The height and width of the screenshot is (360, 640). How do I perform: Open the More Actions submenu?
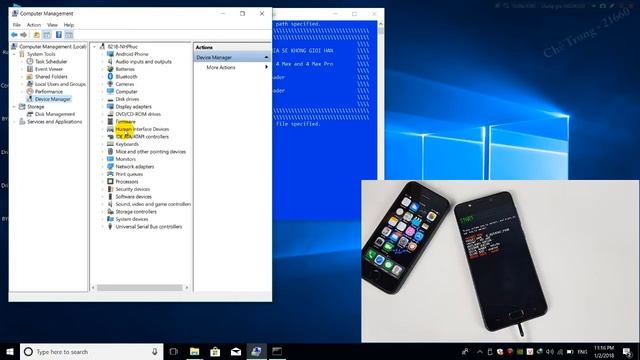(232, 67)
